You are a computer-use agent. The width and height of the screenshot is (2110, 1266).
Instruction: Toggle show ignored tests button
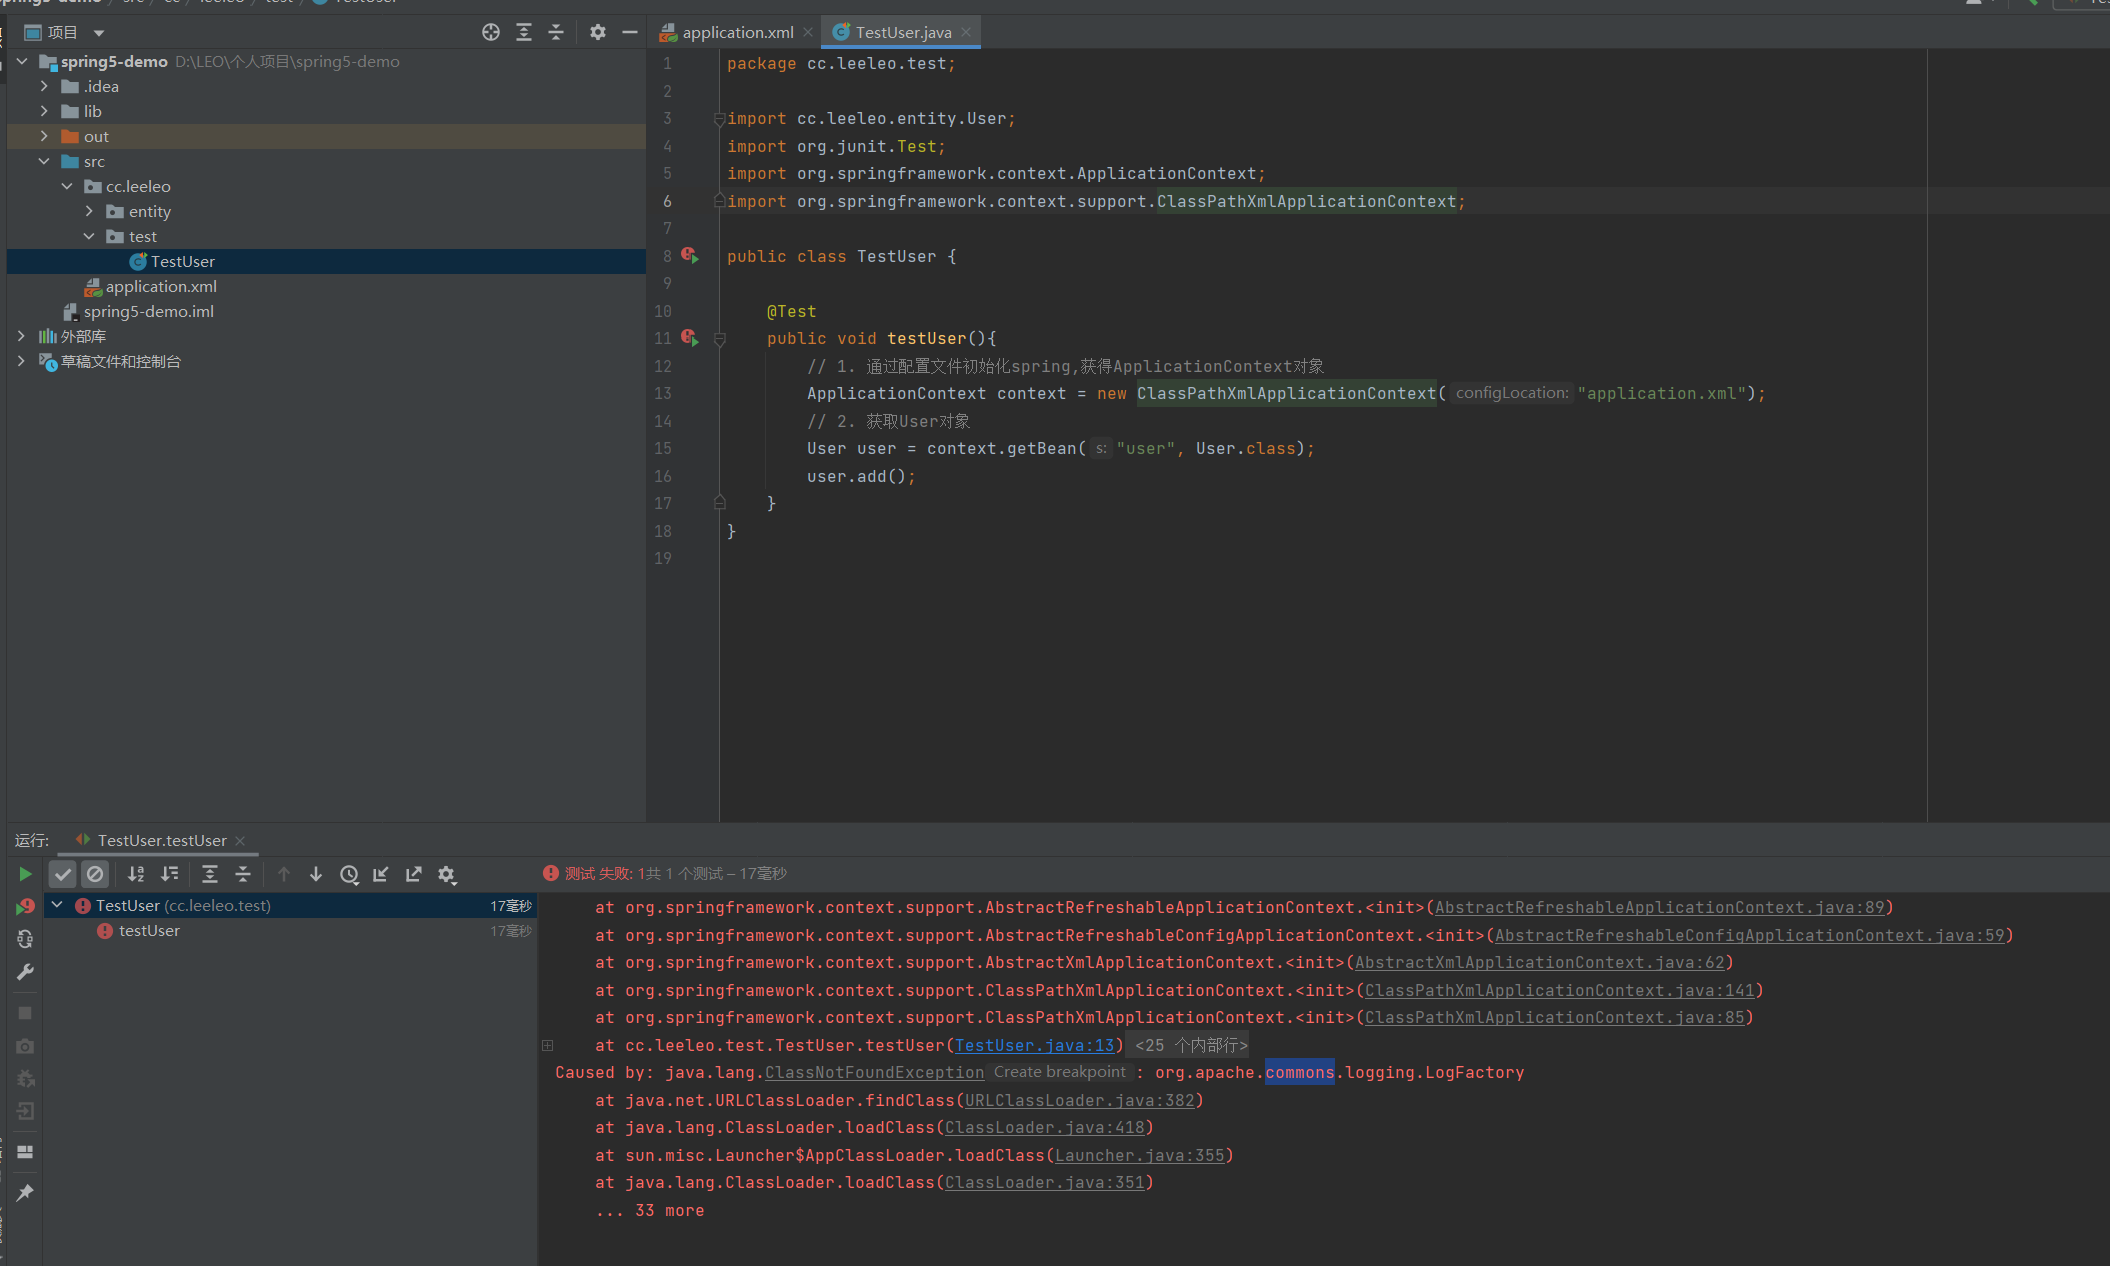tap(95, 874)
